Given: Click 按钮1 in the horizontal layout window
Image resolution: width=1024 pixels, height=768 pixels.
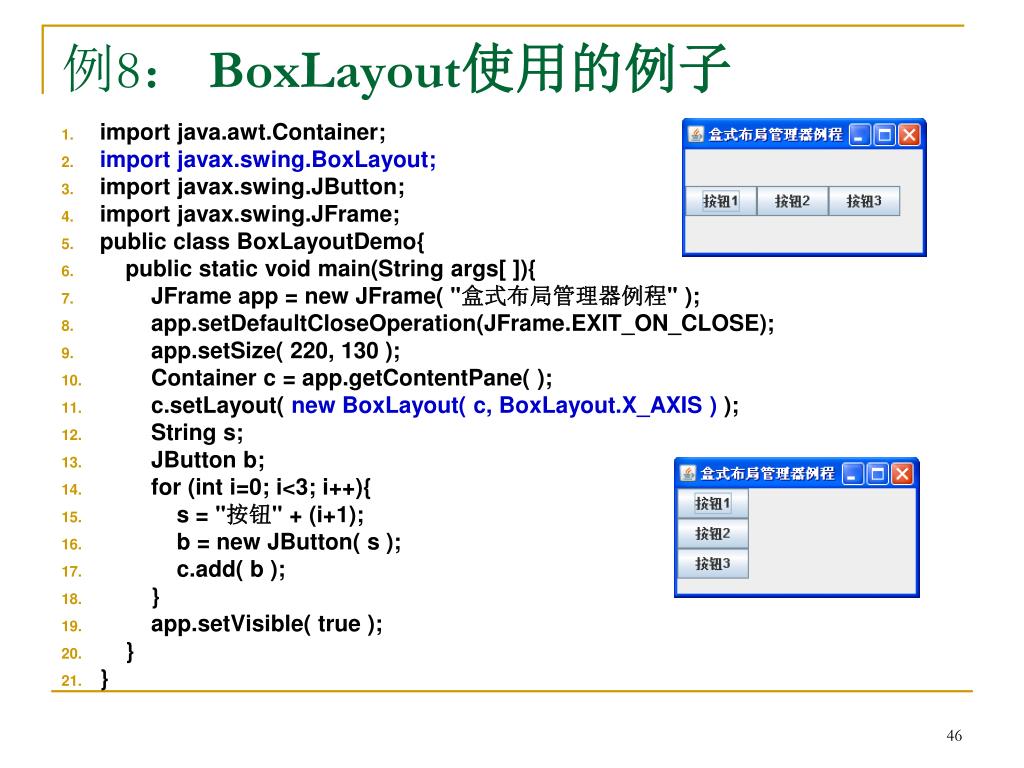Looking at the screenshot, I should 720,201.
